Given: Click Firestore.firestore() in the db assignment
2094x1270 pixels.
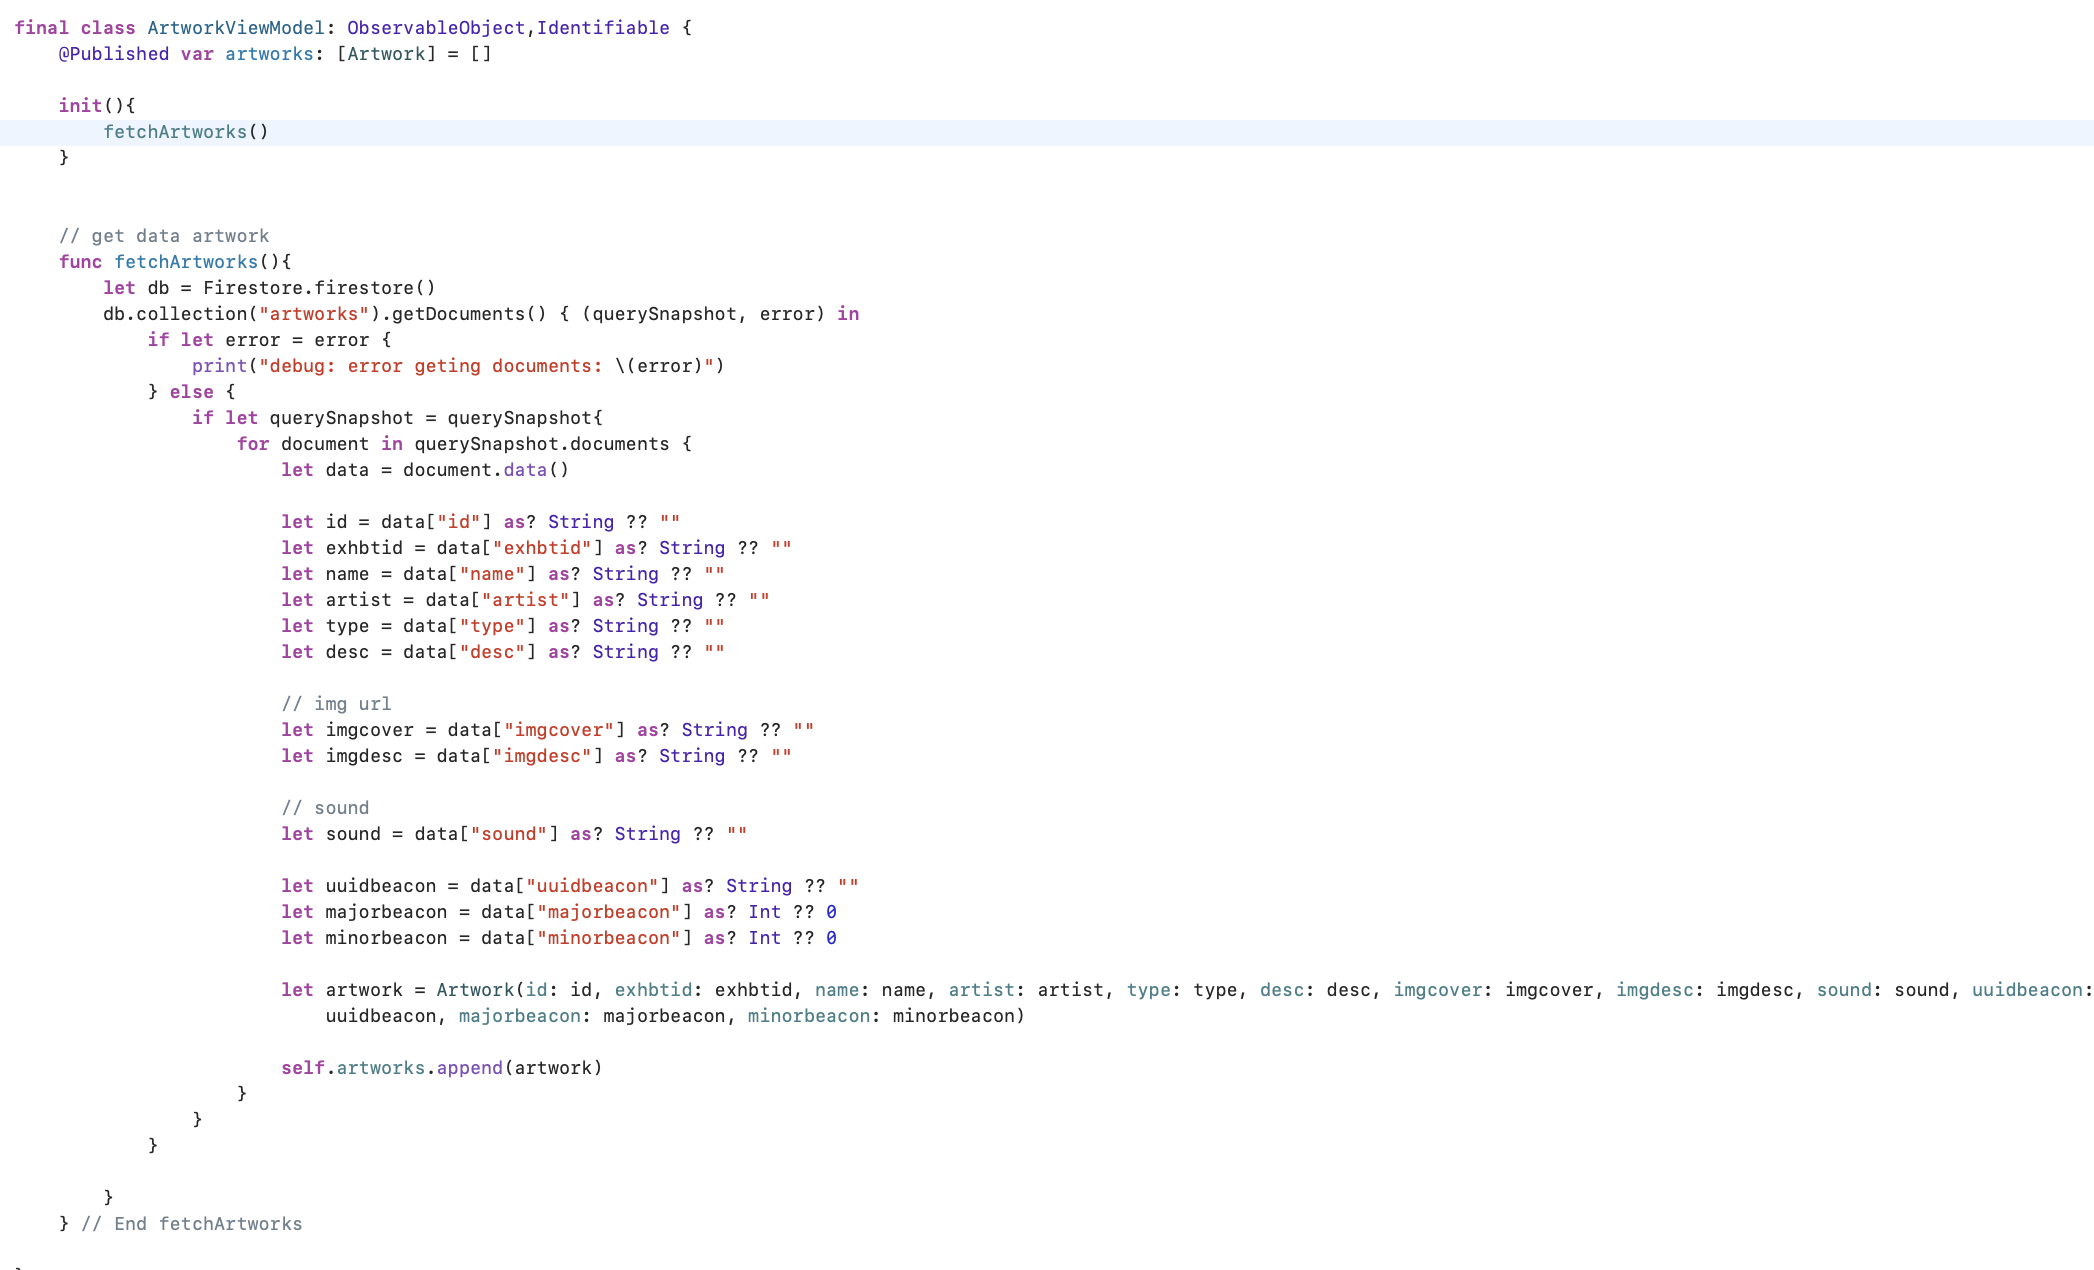Looking at the screenshot, I should pyautogui.click(x=319, y=288).
